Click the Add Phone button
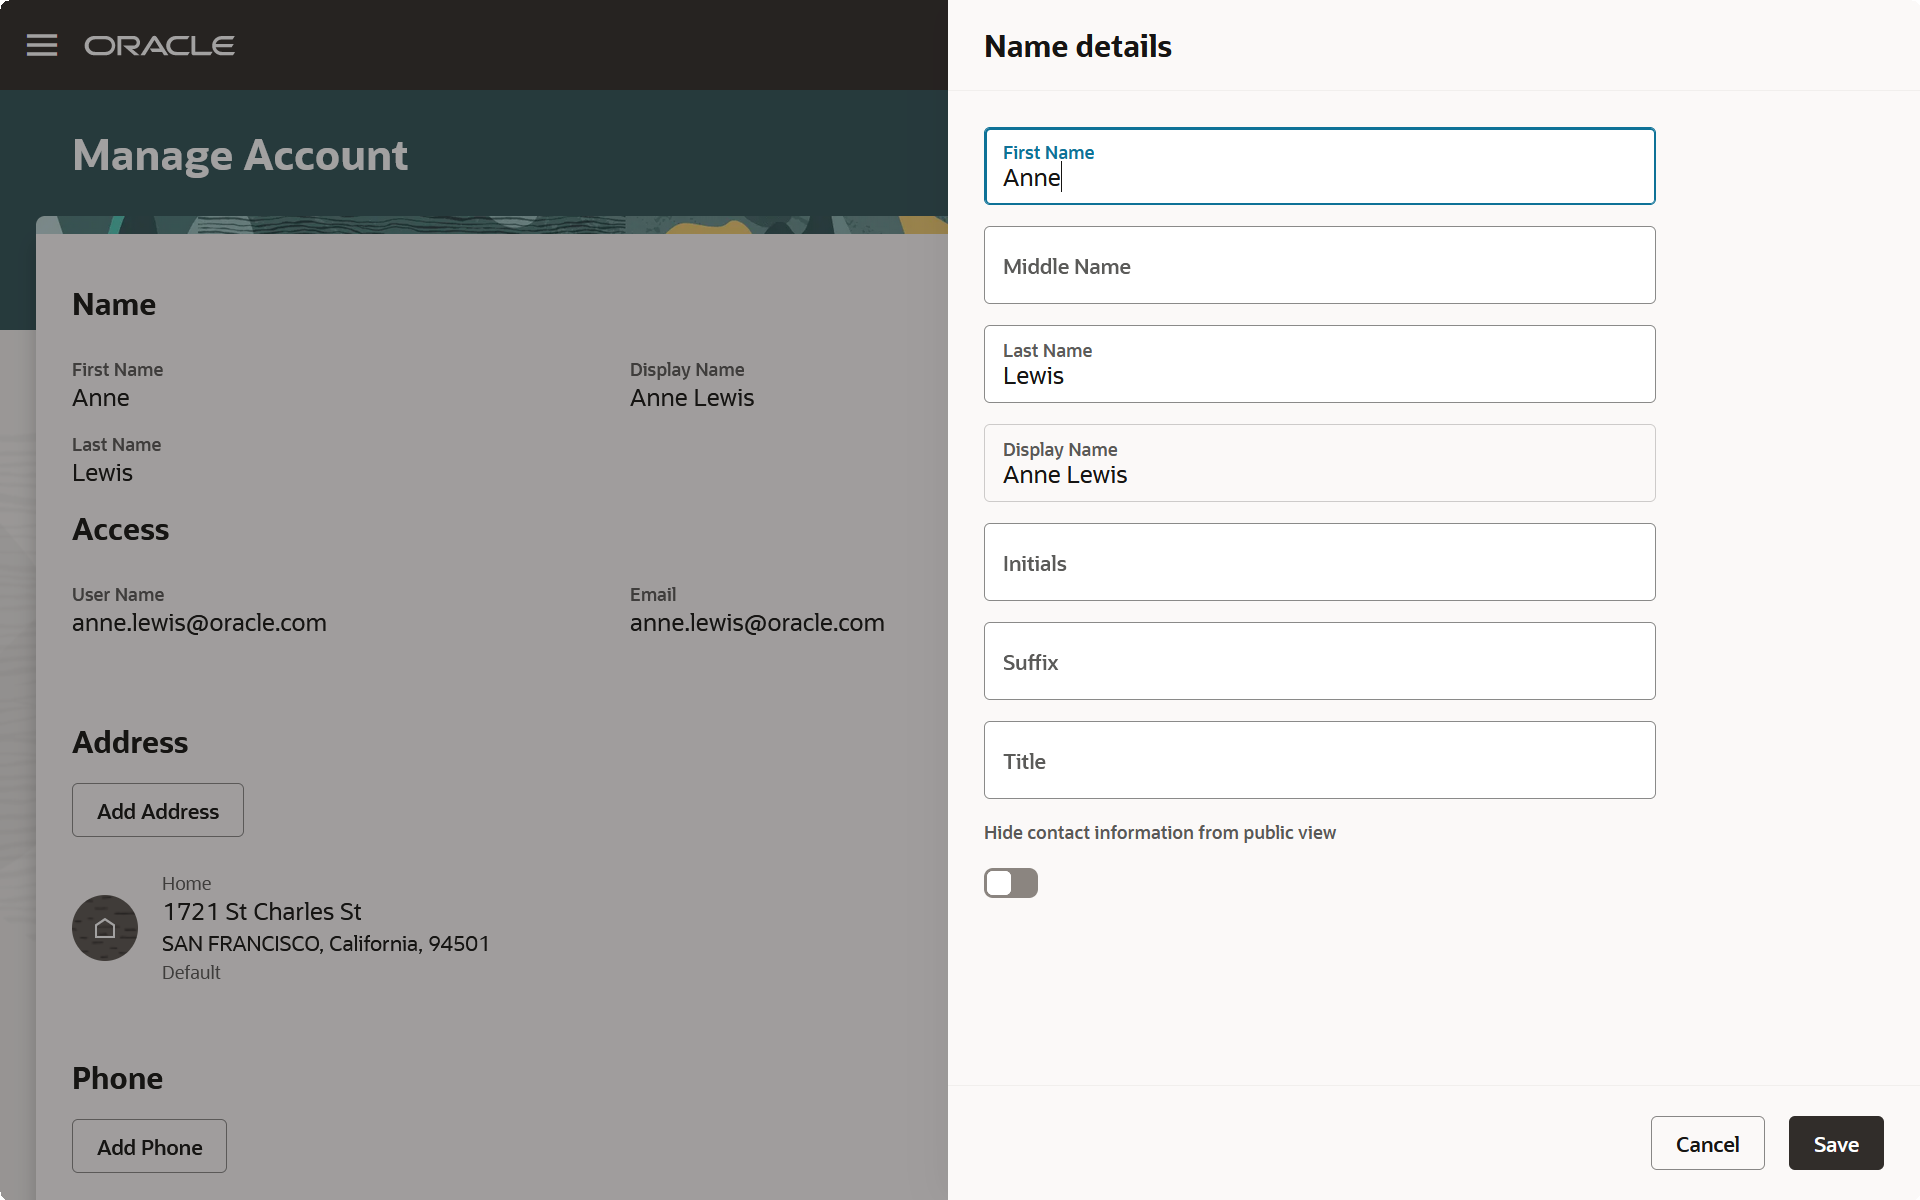The width and height of the screenshot is (1920, 1200). [x=148, y=1146]
